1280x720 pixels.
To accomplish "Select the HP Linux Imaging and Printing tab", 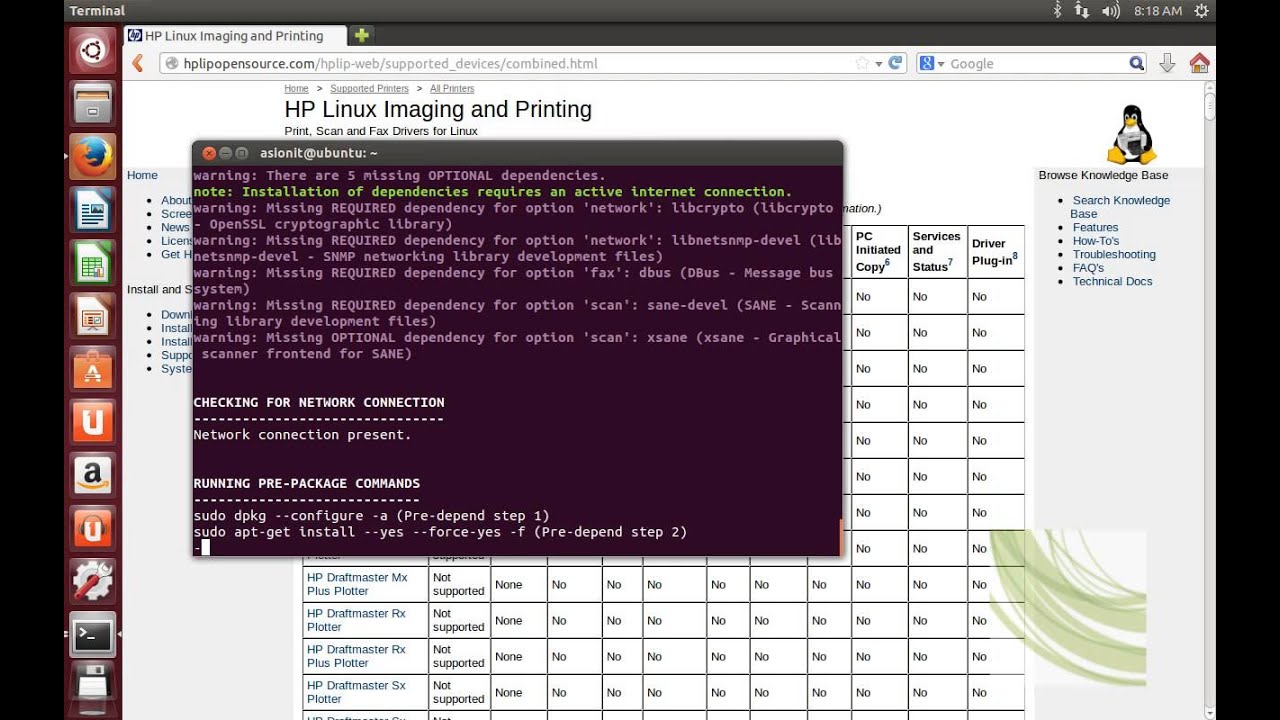I will point(234,35).
